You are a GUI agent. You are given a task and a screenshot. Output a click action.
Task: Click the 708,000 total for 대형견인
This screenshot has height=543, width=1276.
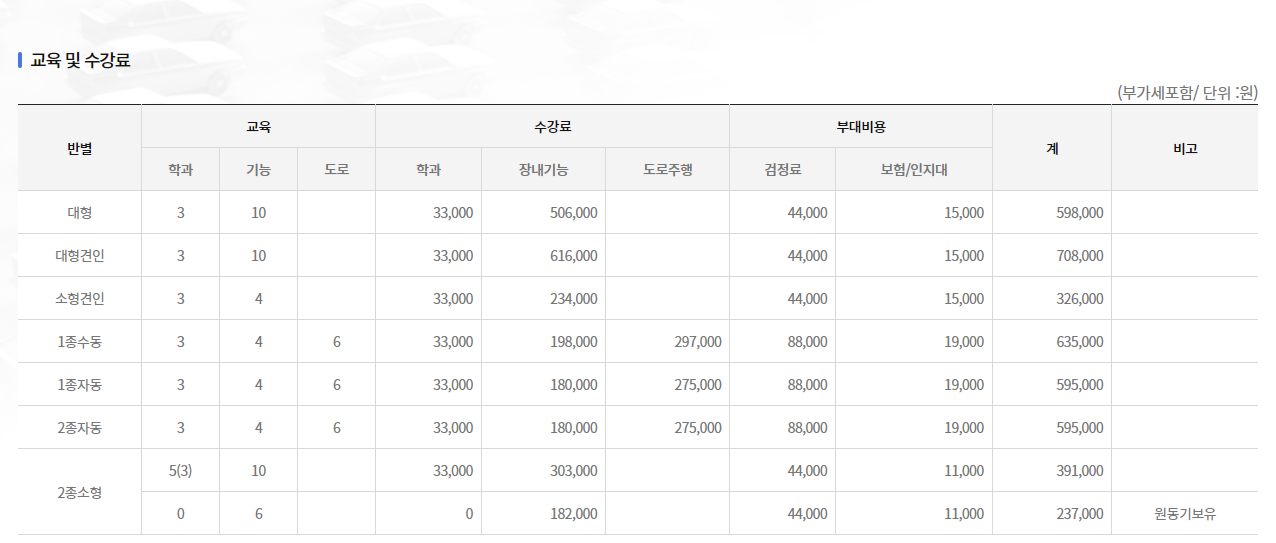coord(1080,256)
